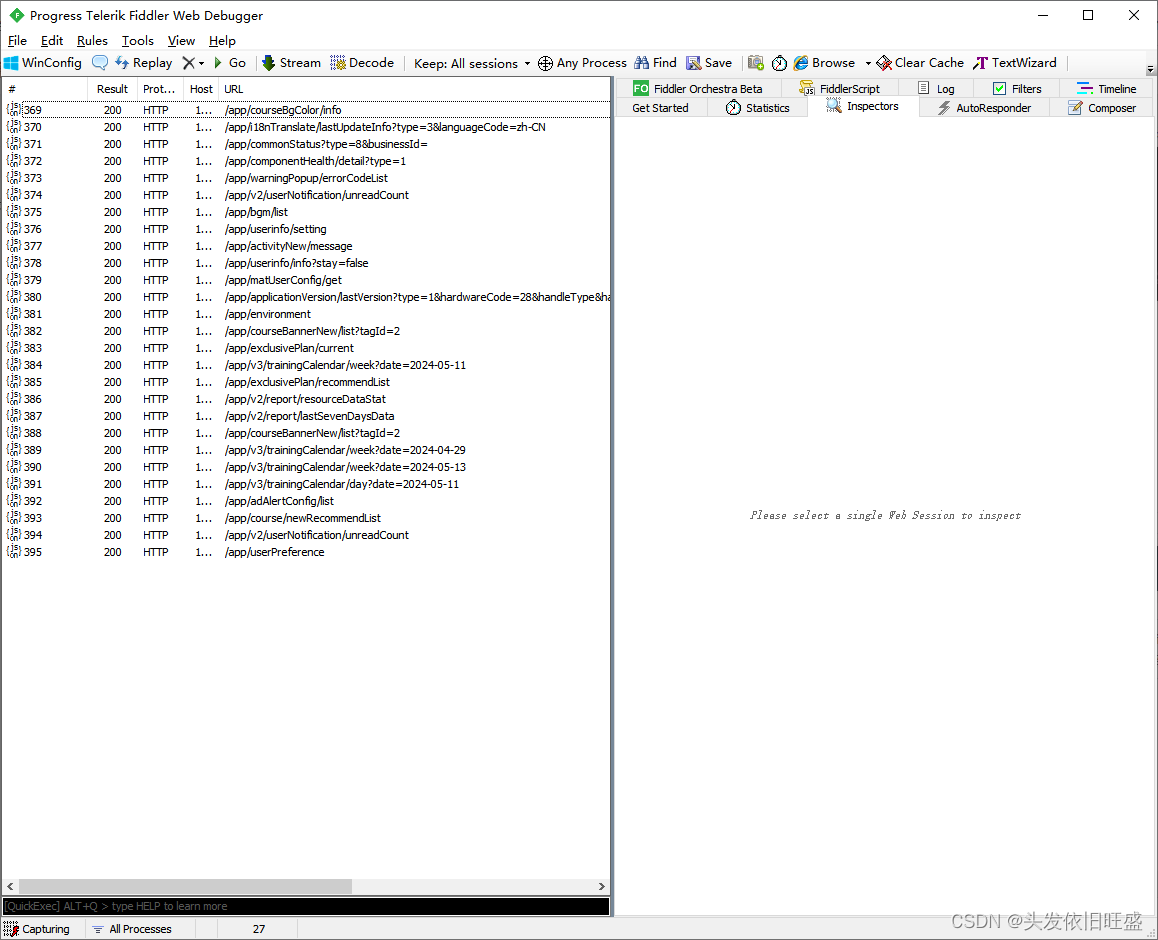Viewport: 1158px width, 940px height.
Task: Sort by the Protocol column header
Action: 159,89
